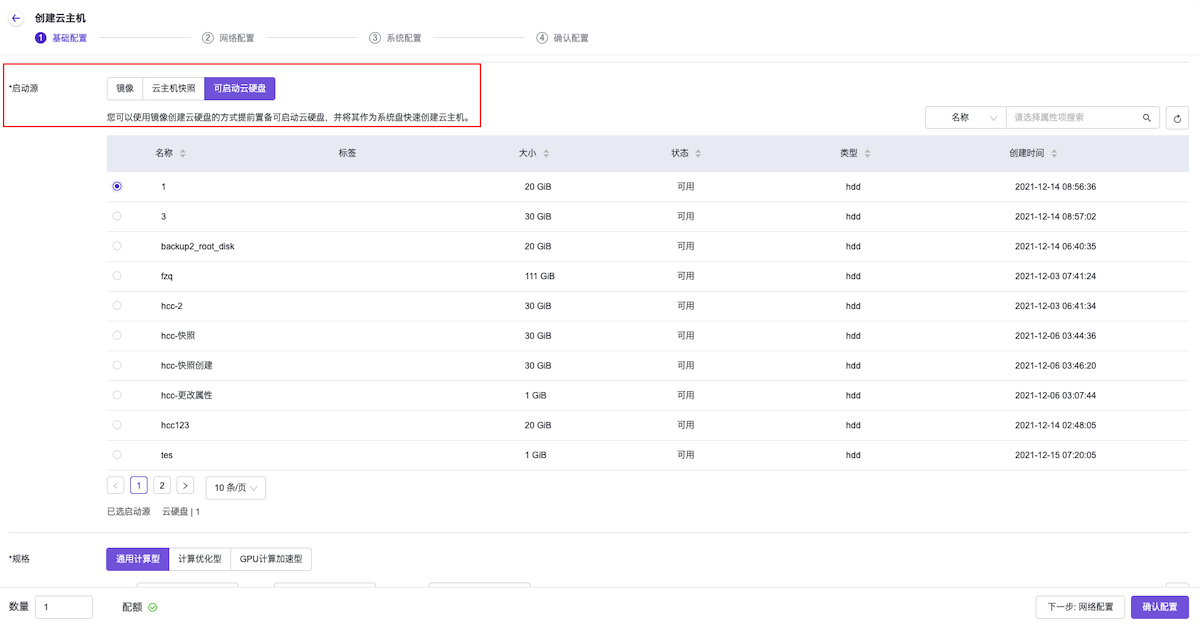
Task: Click the back arrow beside 创建云主机
Action: click(16, 18)
